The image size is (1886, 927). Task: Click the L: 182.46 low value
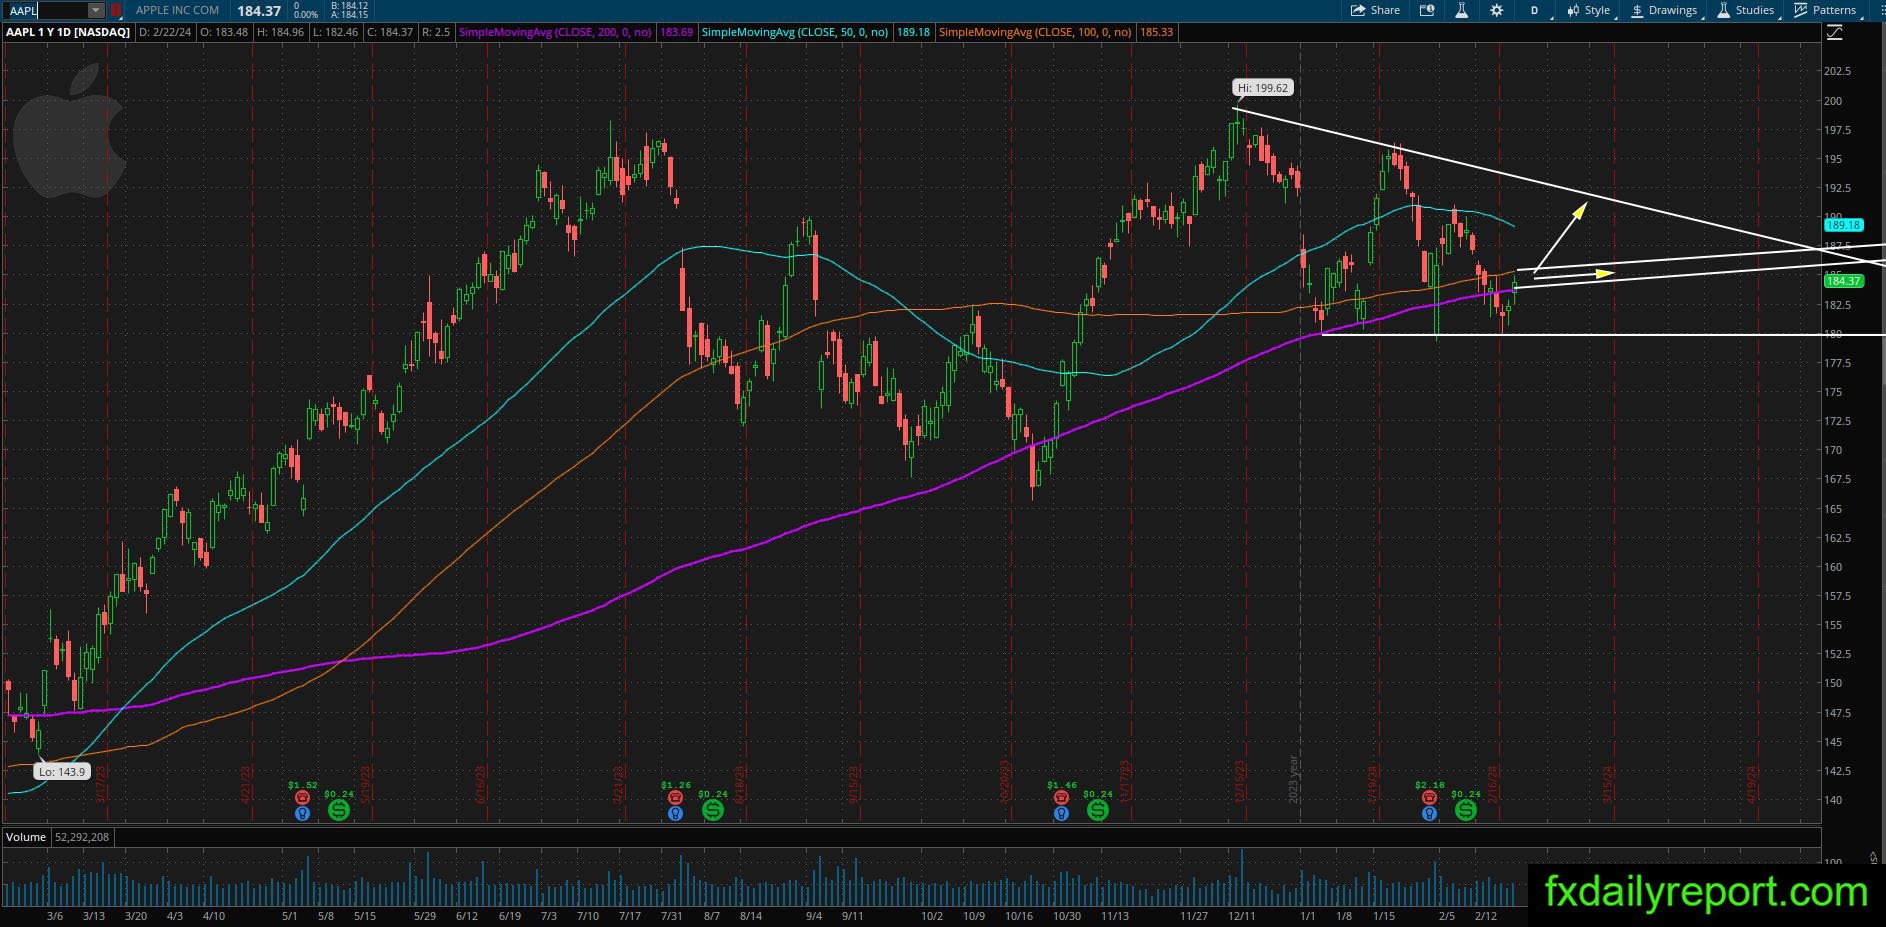(335, 32)
